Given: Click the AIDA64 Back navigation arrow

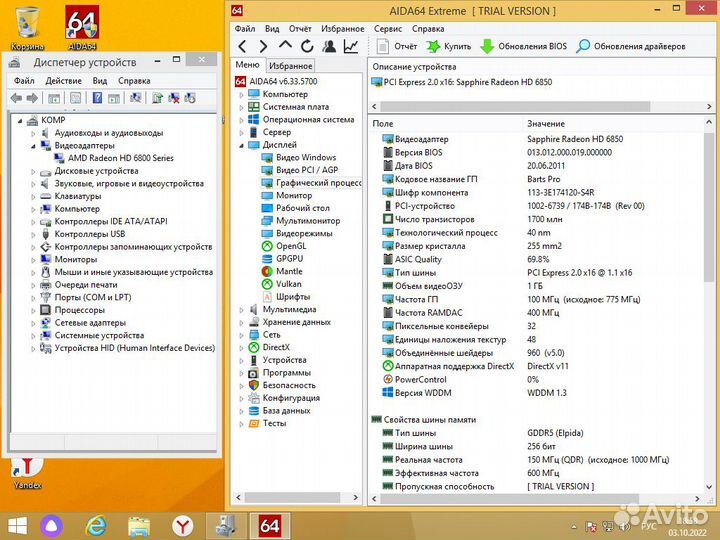Looking at the screenshot, I should point(241,46).
